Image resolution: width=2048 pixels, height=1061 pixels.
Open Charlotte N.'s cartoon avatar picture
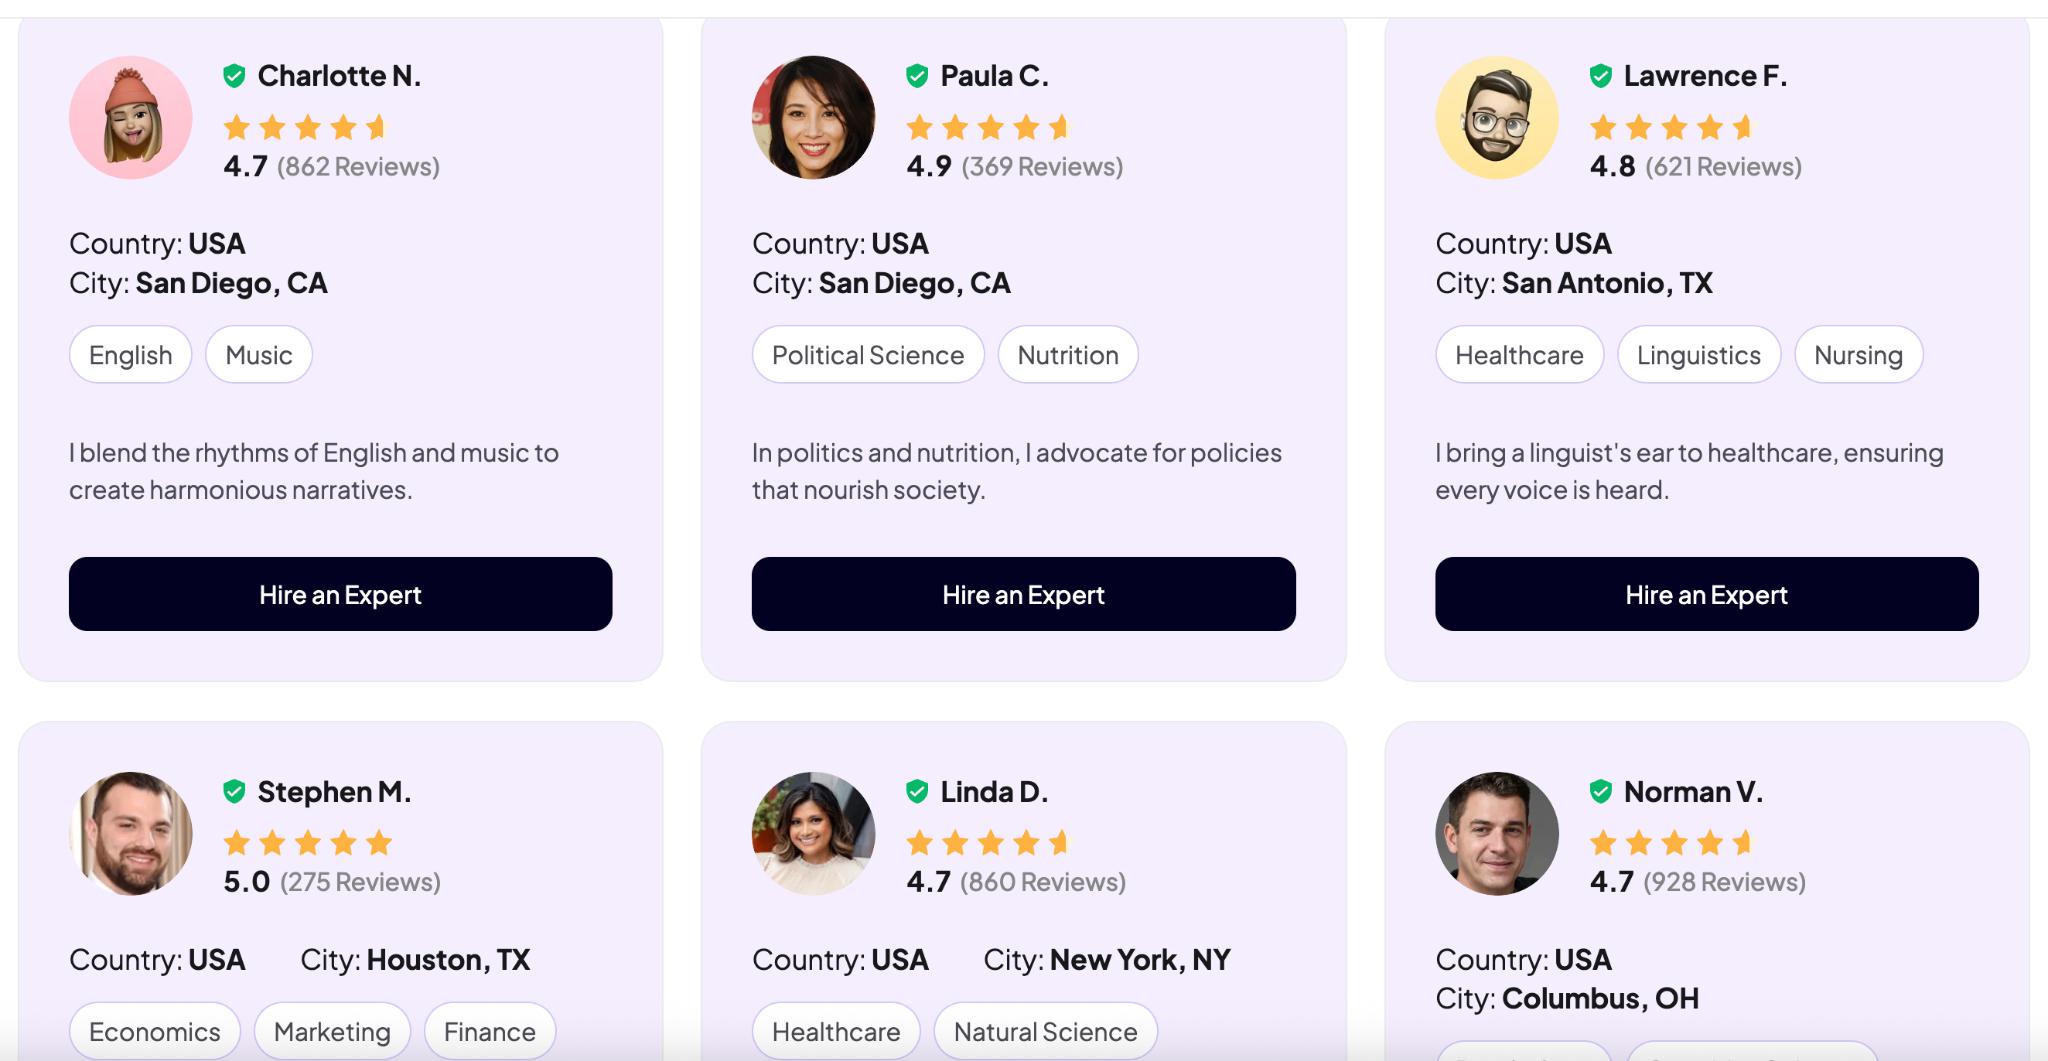click(x=131, y=118)
